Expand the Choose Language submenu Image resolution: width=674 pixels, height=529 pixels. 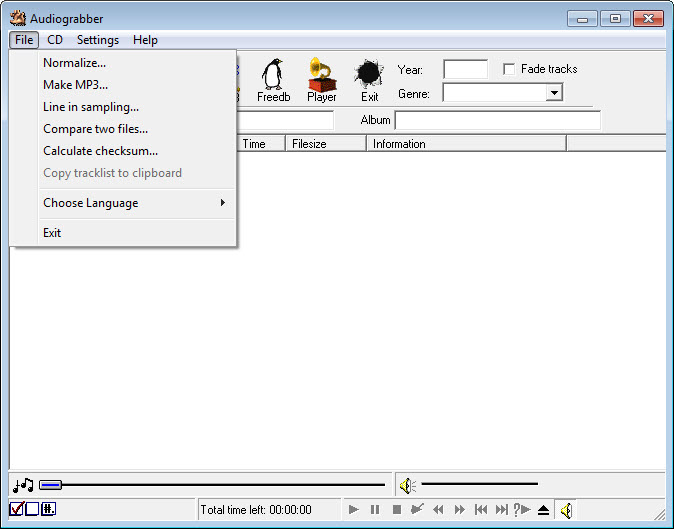pyautogui.click(x=137, y=203)
